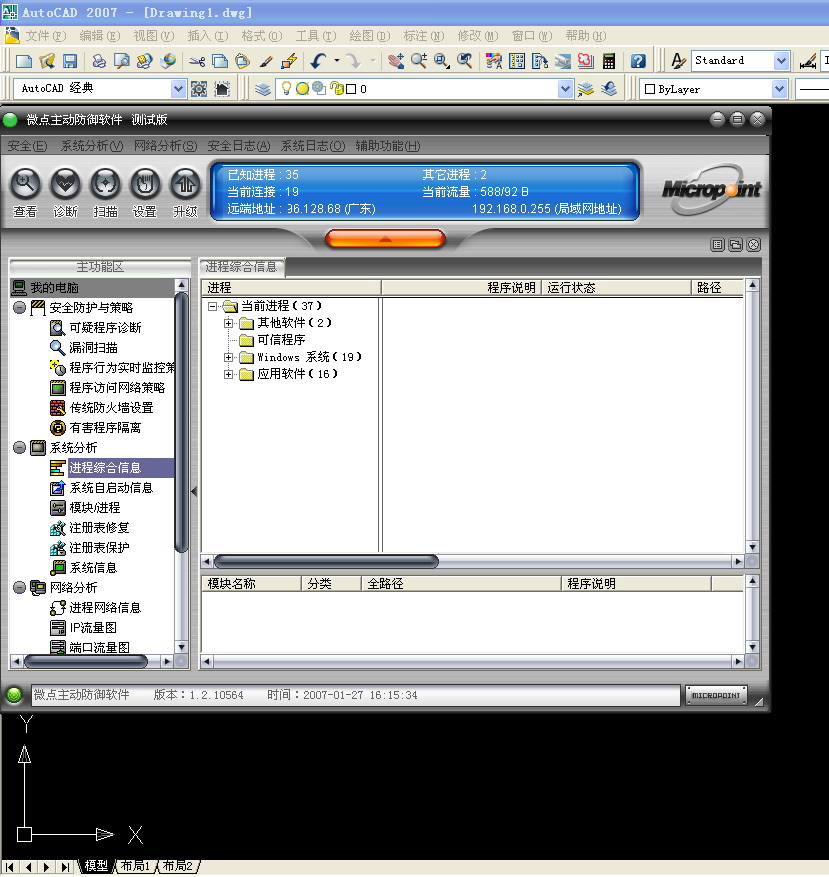Click the AutoCAD Undo arrow
829x877 pixels.
tap(318, 60)
